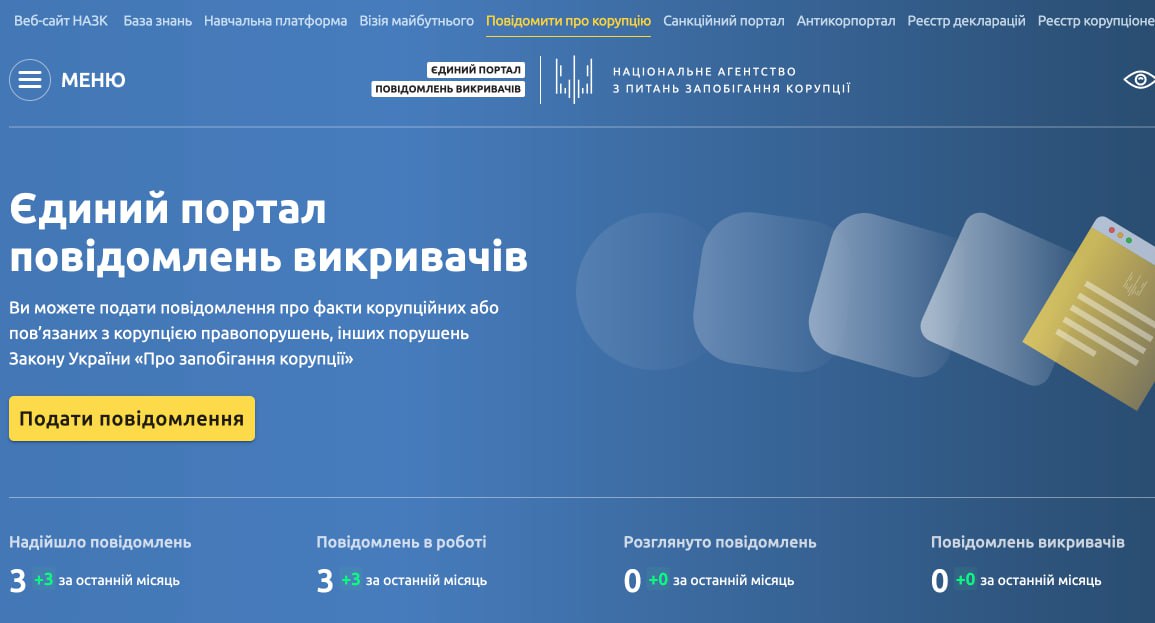Go to «База знань» in top bar

tap(157, 20)
